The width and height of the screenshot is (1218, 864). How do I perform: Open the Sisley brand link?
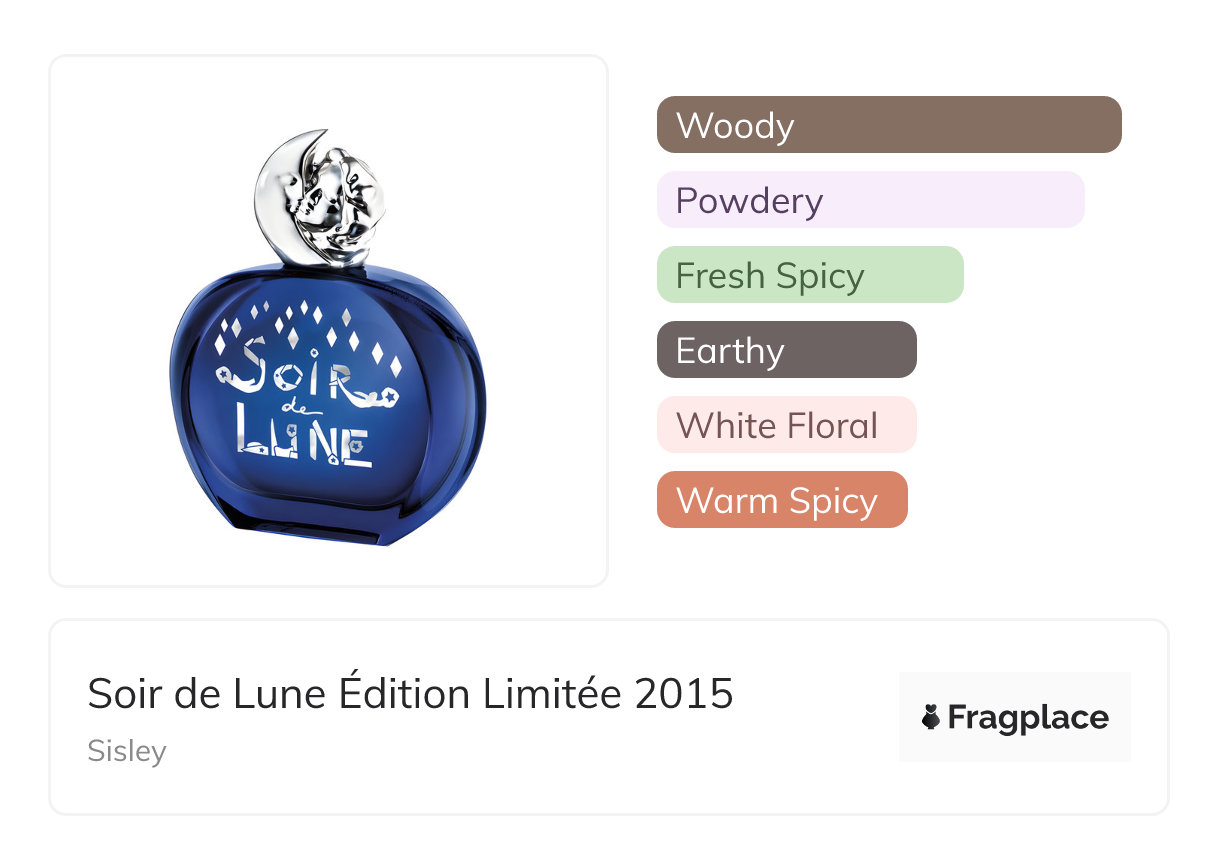pyautogui.click(x=127, y=751)
